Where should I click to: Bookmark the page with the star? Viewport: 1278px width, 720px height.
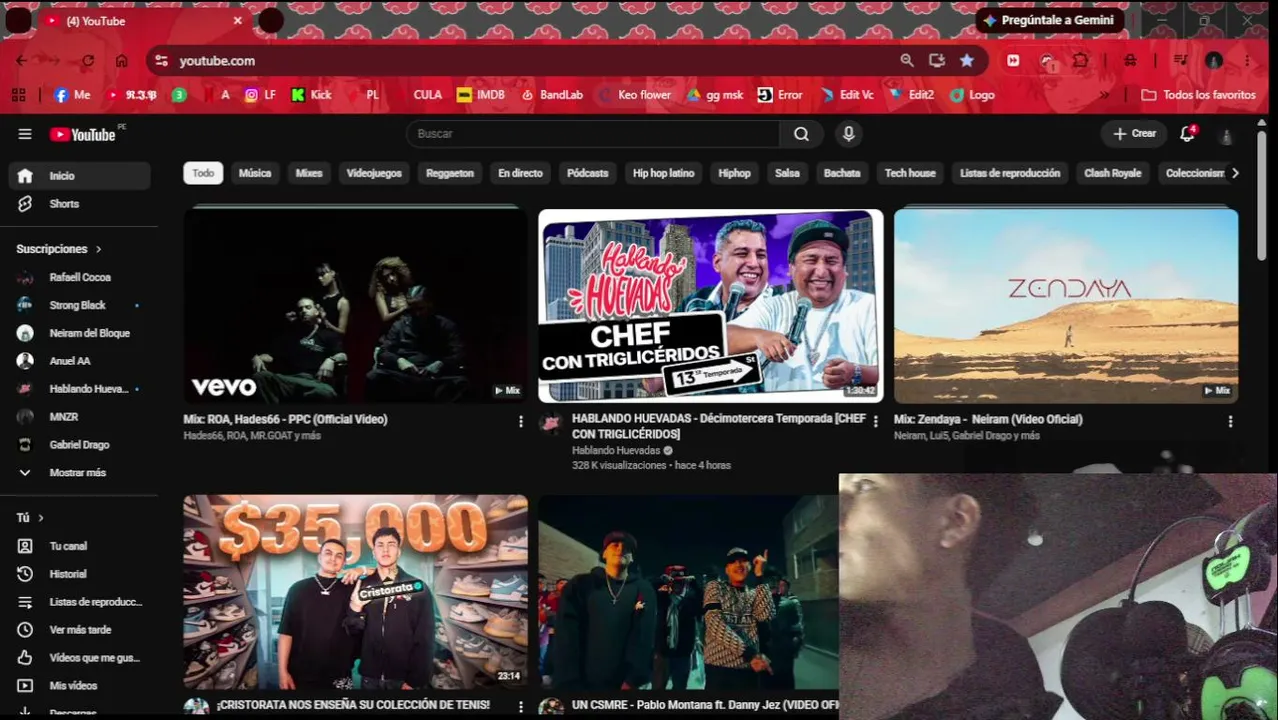tap(967, 61)
